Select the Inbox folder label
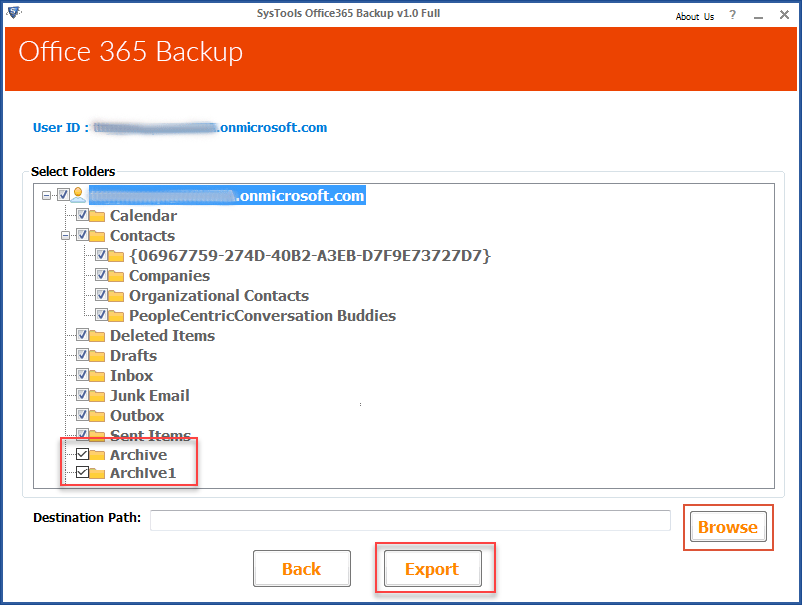Screen dimensions: 802x605 (131, 375)
